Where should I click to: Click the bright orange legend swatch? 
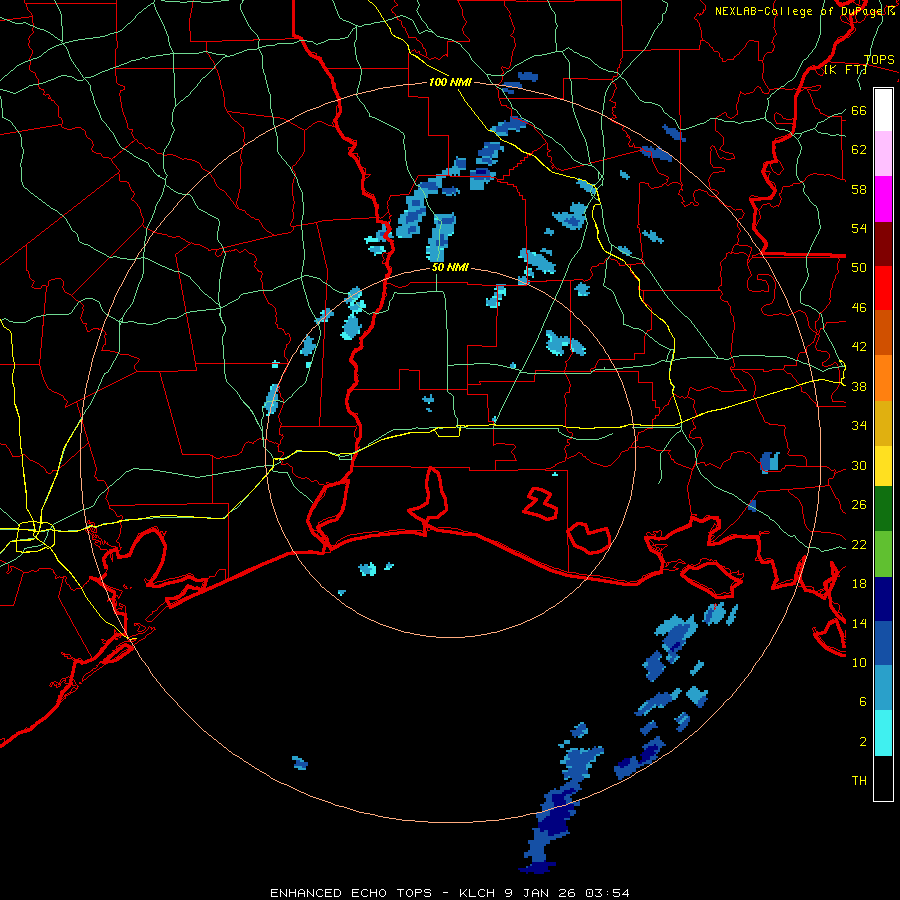pyautogui.click(x=883, y=378)
